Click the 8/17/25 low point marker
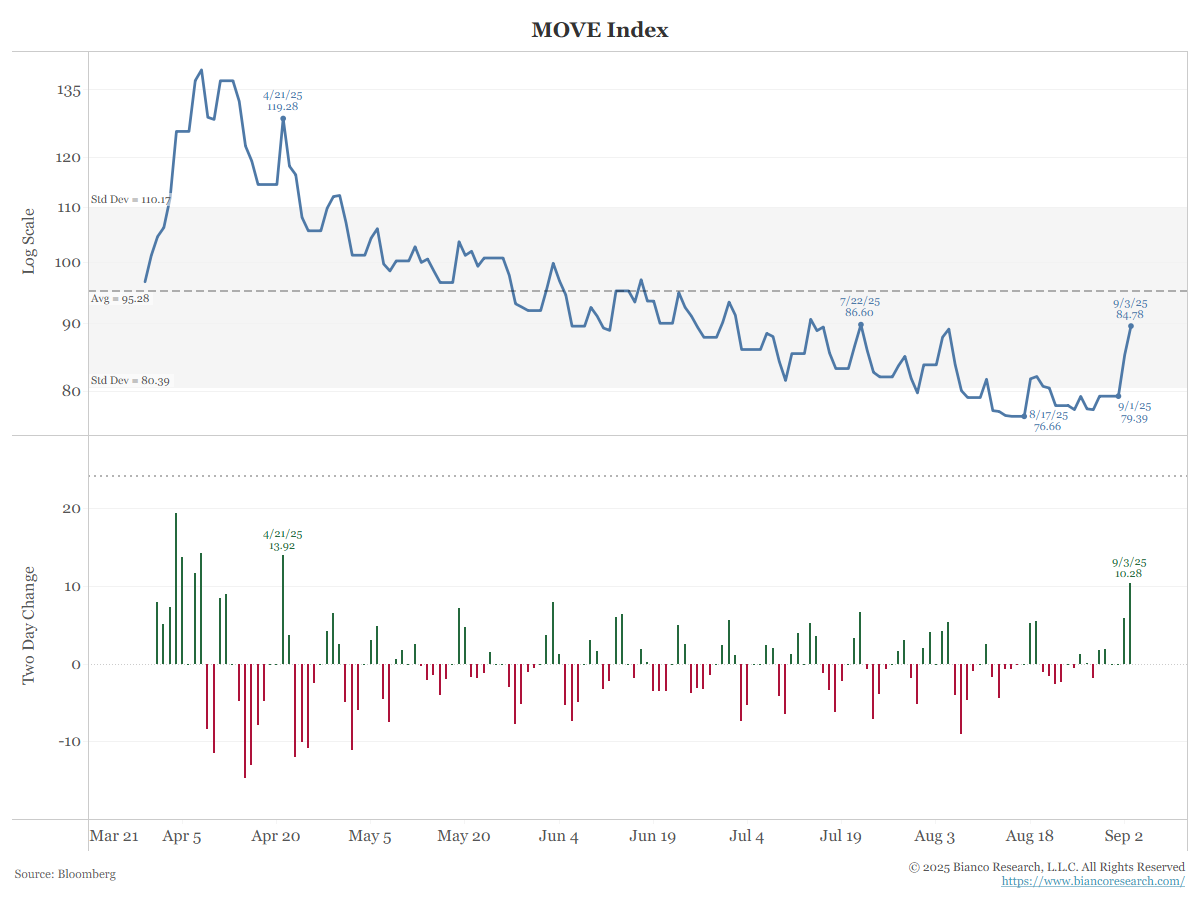This screenshot has height=900, width=1200. coord(1024,416)
